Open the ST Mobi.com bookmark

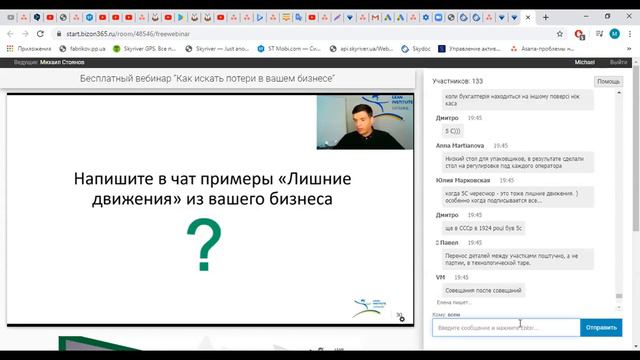pos(289,49)
